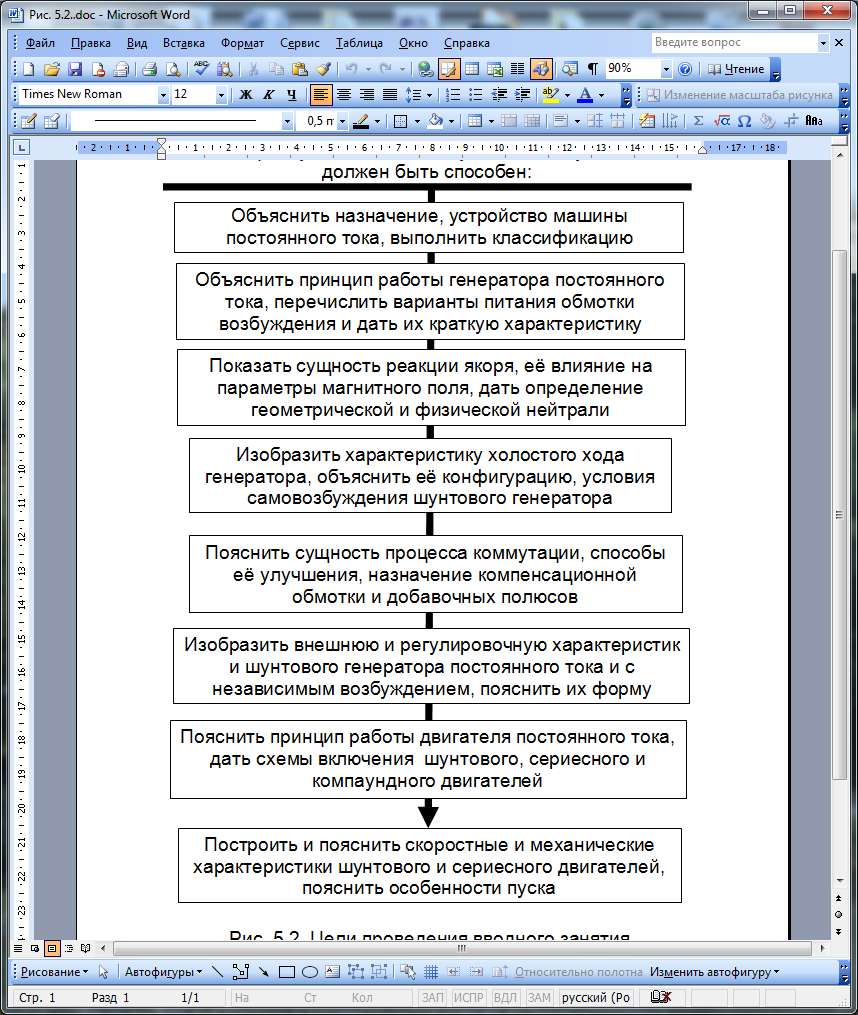The height and width of the screenshot is (1015, 858).
Task: Select the Oval drawing tool
Action: [x=310, y=972]
